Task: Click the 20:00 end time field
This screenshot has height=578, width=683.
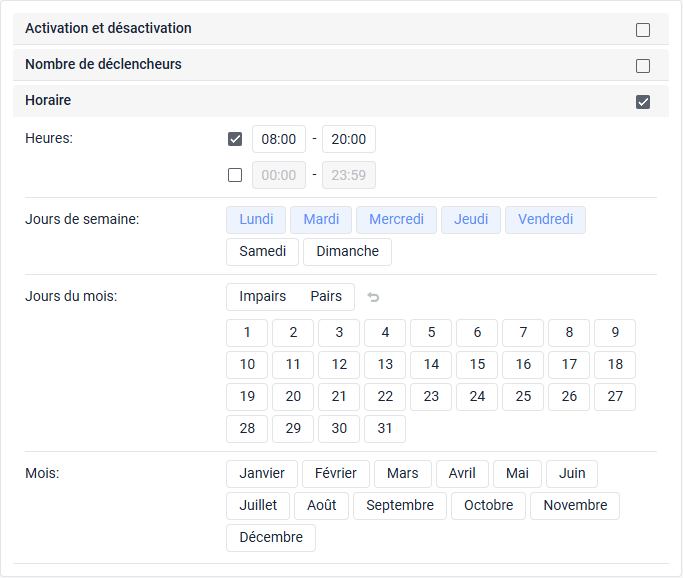Action: tap(349, 139)
